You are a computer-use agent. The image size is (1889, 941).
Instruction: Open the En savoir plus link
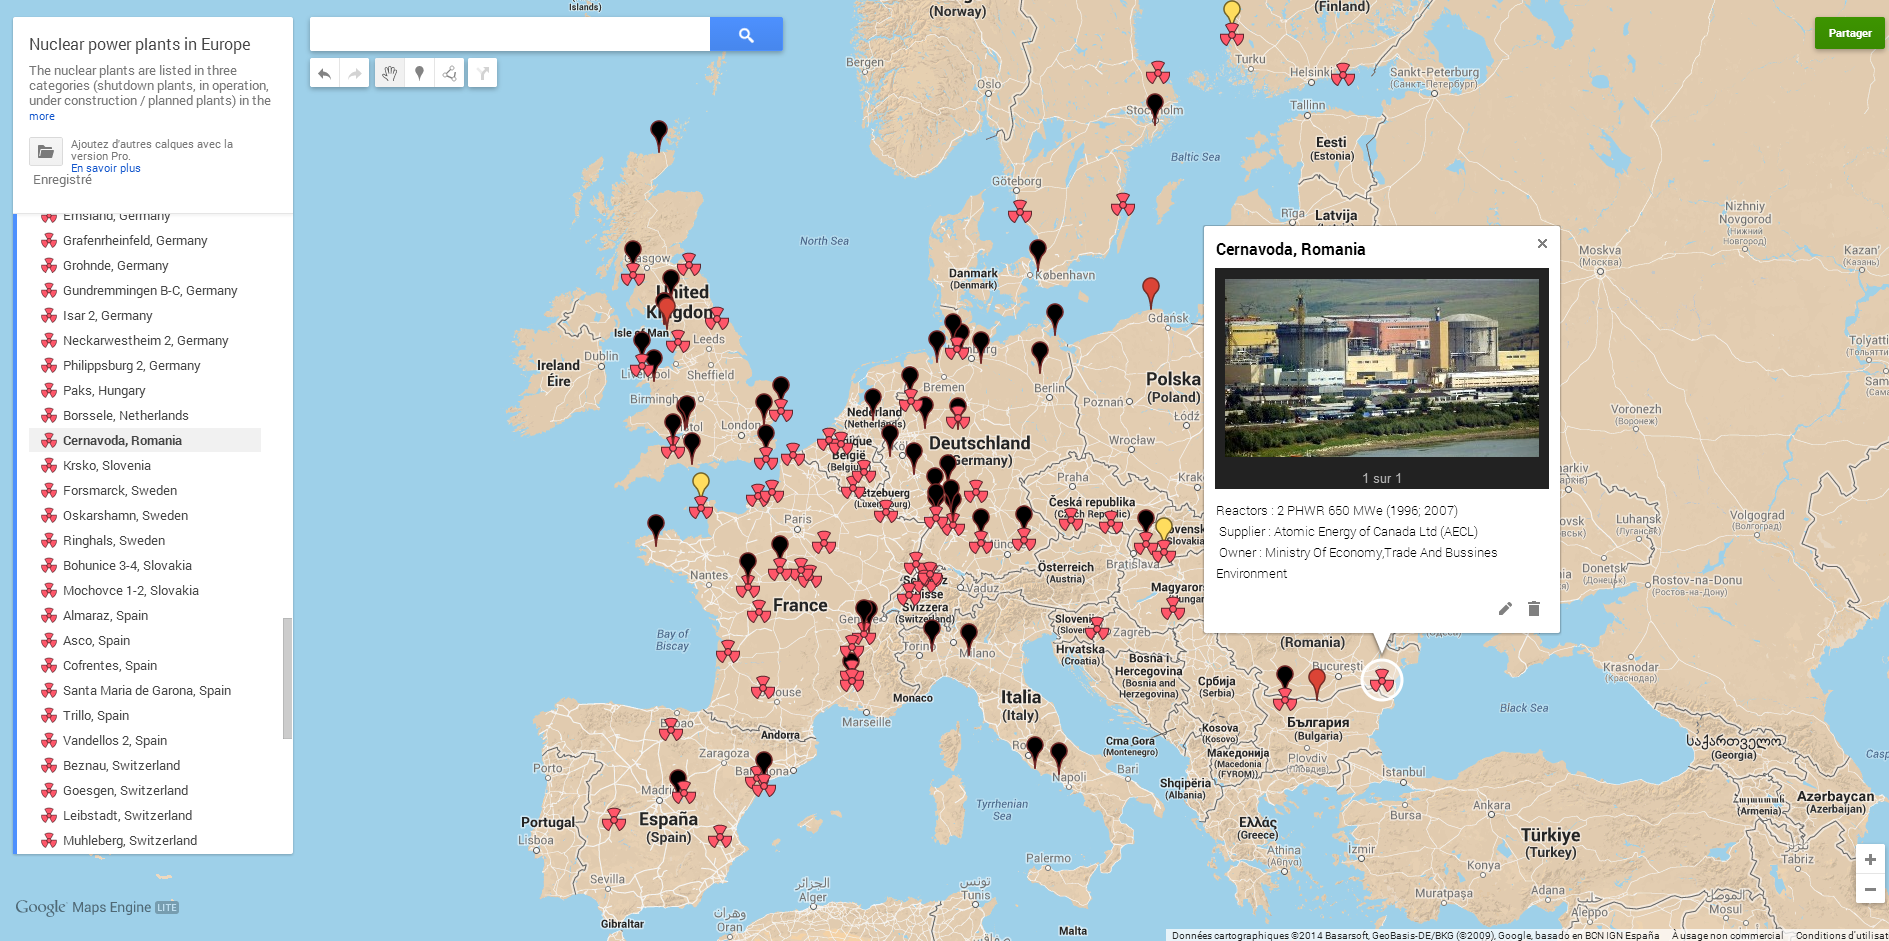106,168
